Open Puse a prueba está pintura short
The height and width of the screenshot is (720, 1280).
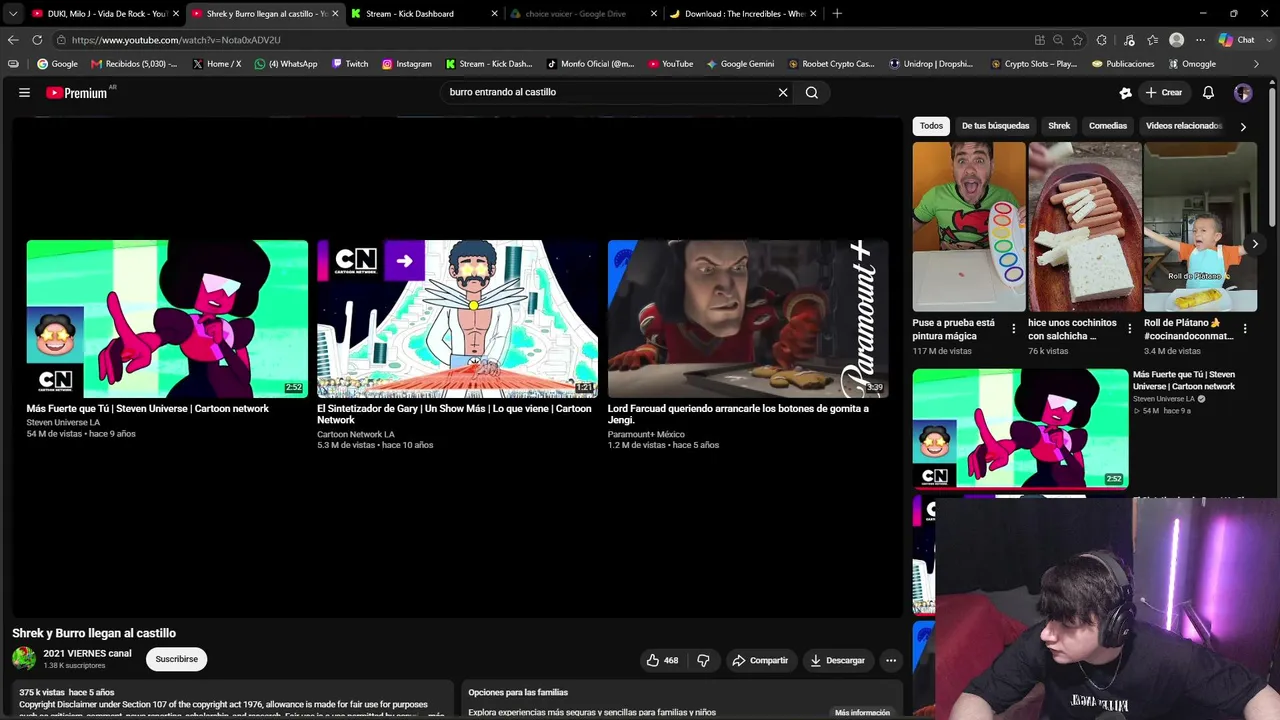click(969, 227)
